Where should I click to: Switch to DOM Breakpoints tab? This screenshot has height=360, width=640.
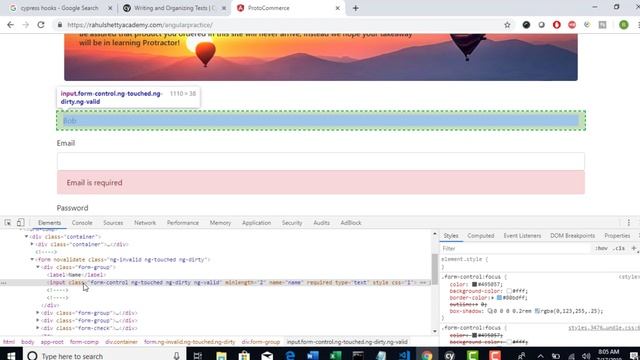[572, 236]
